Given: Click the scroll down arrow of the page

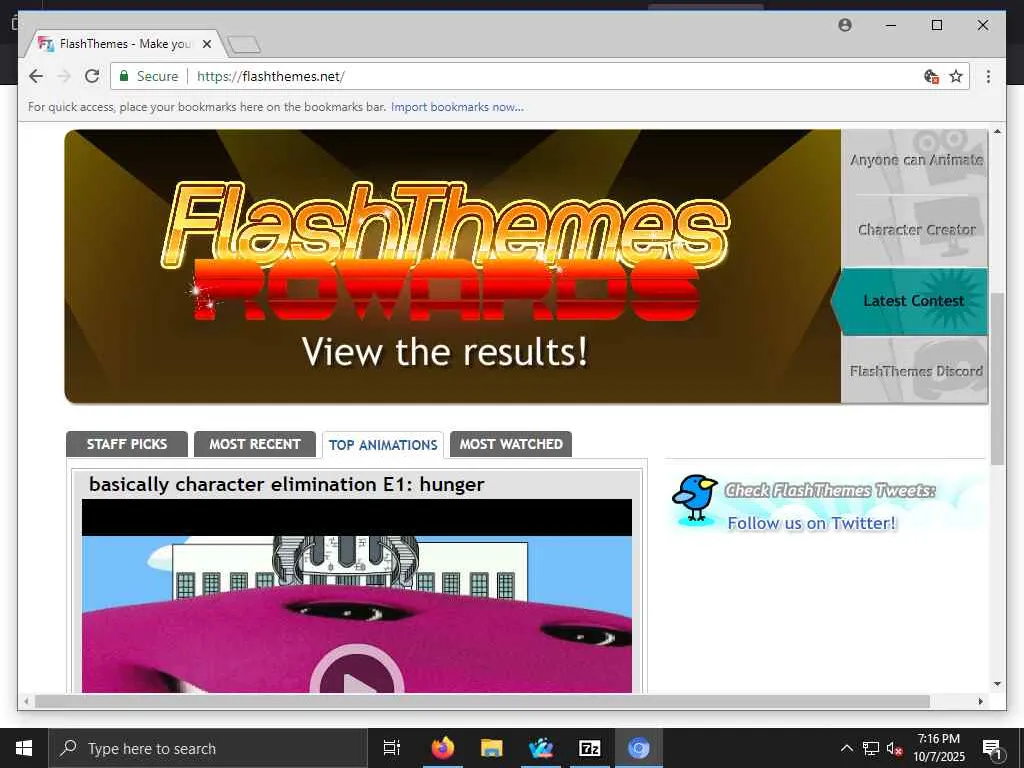Looking at the screenshot, I should click(997, 684).
